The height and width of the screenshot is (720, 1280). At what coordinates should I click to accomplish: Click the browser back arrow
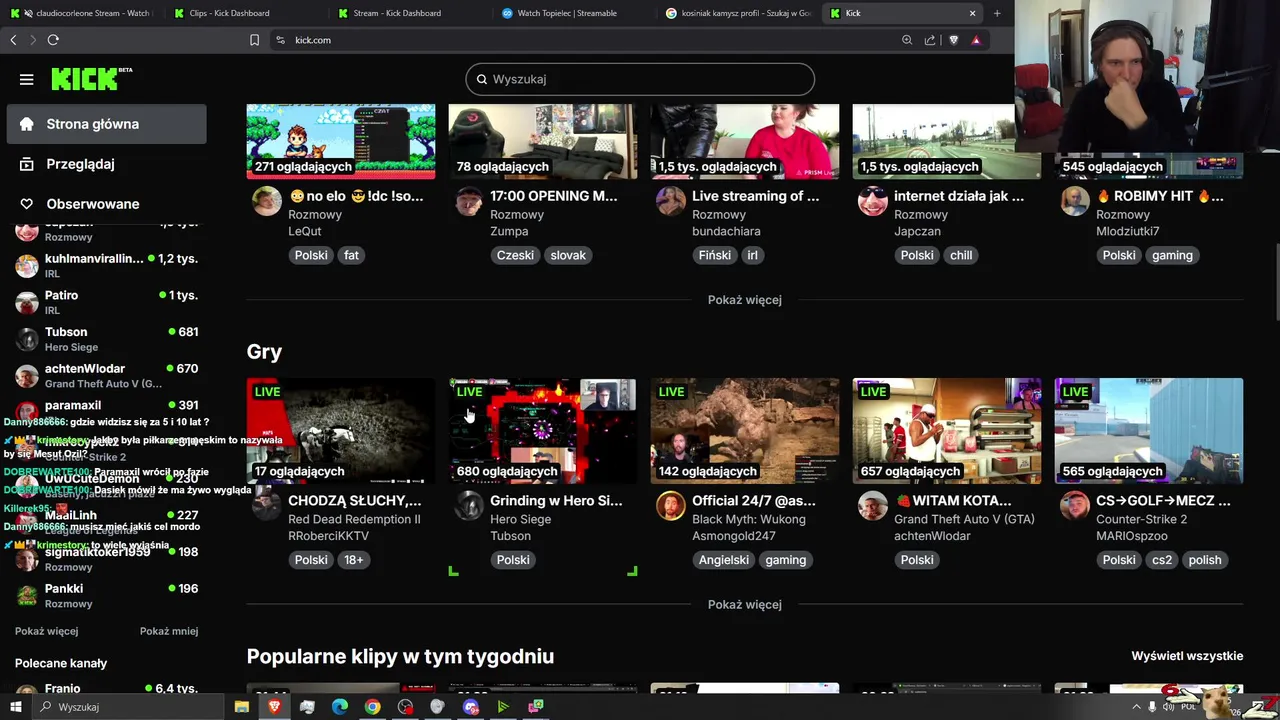pos(13,40)
